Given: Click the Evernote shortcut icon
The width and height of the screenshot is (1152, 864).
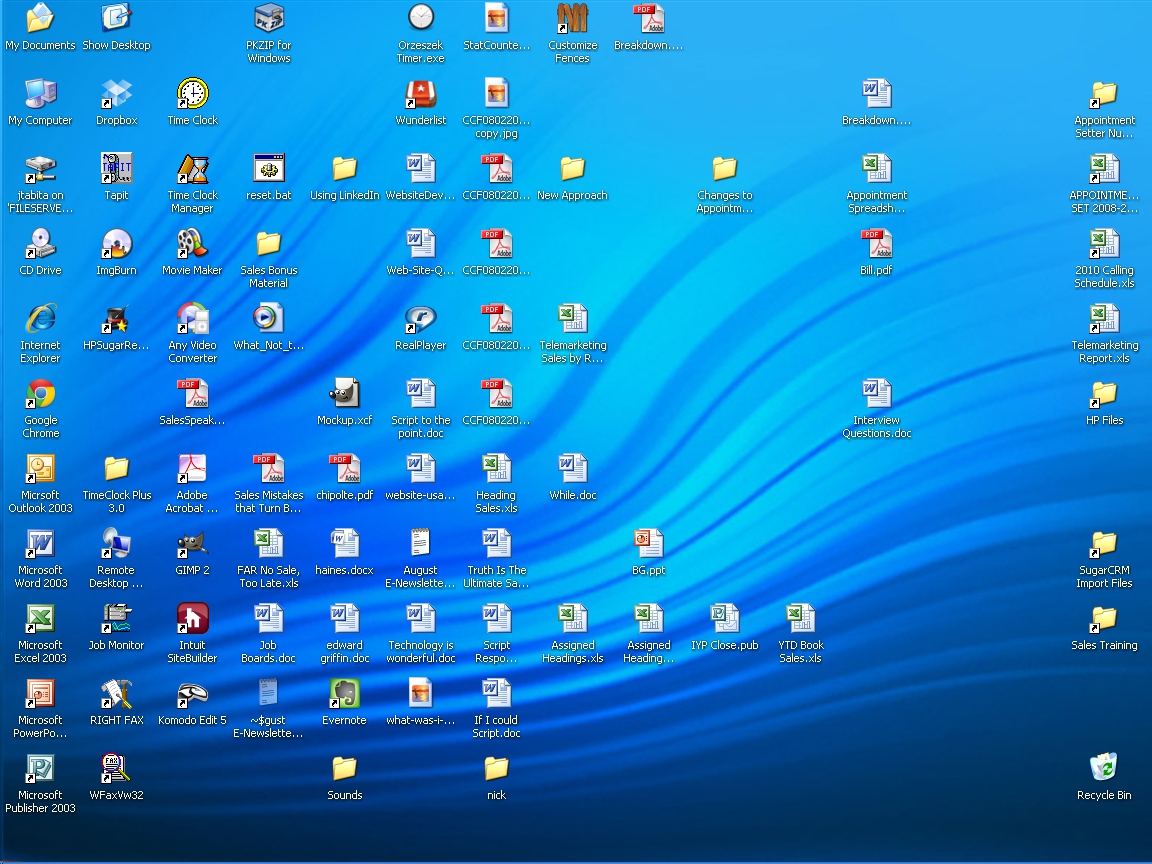Looking at the screenshot, I should [x=345, y=694].
